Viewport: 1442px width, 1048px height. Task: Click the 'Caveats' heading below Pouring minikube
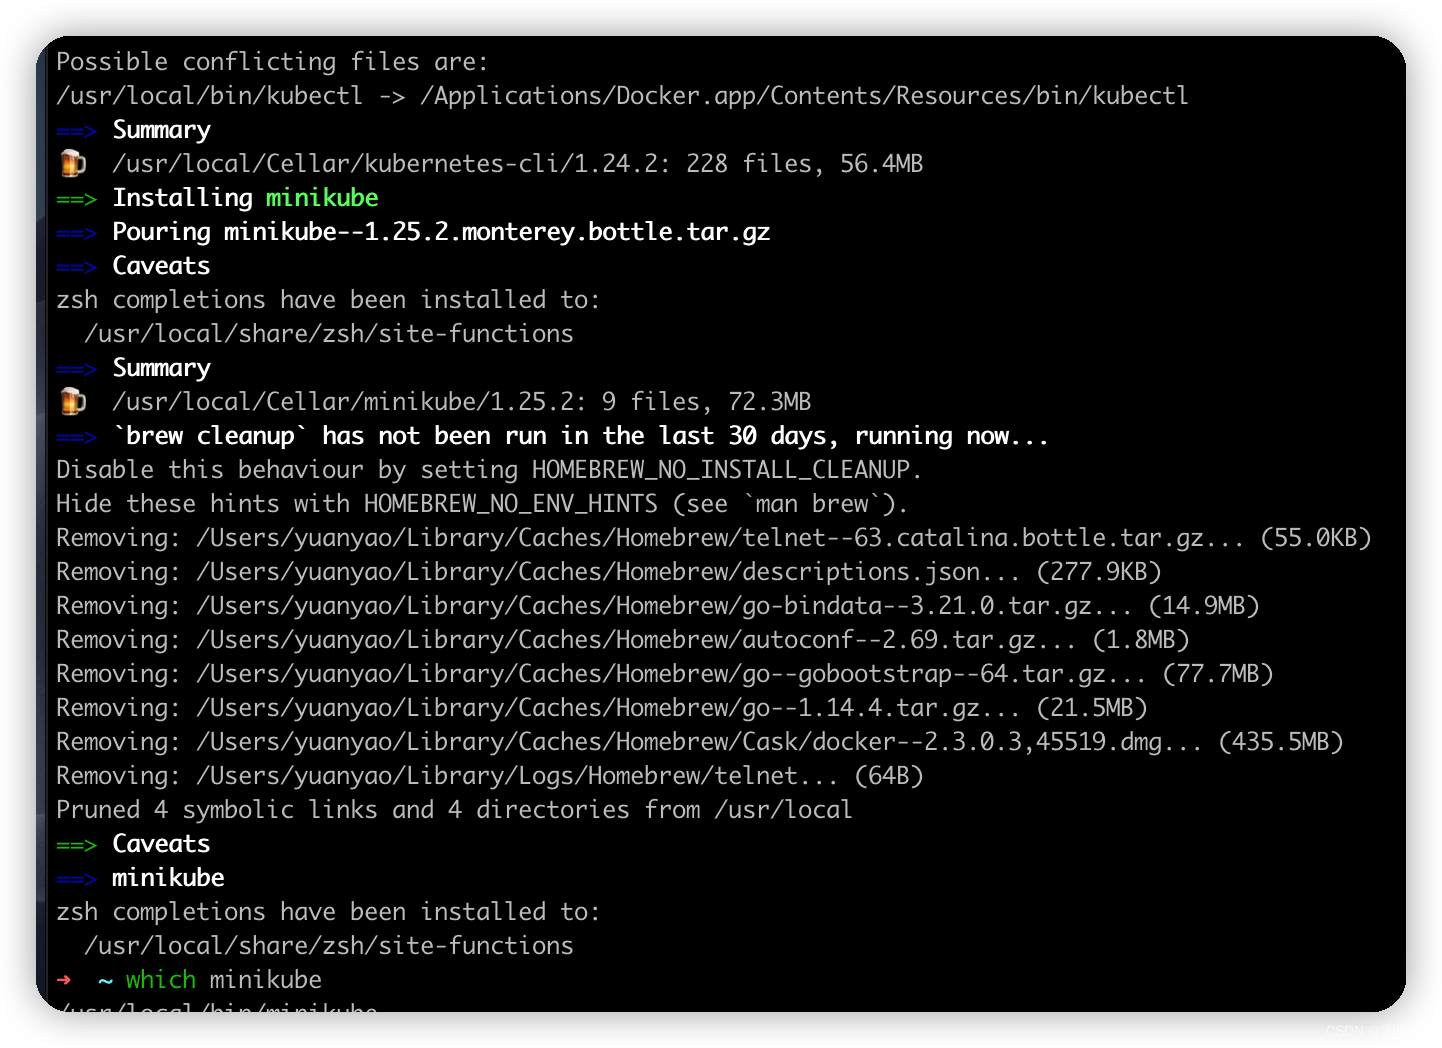point(161,266)
